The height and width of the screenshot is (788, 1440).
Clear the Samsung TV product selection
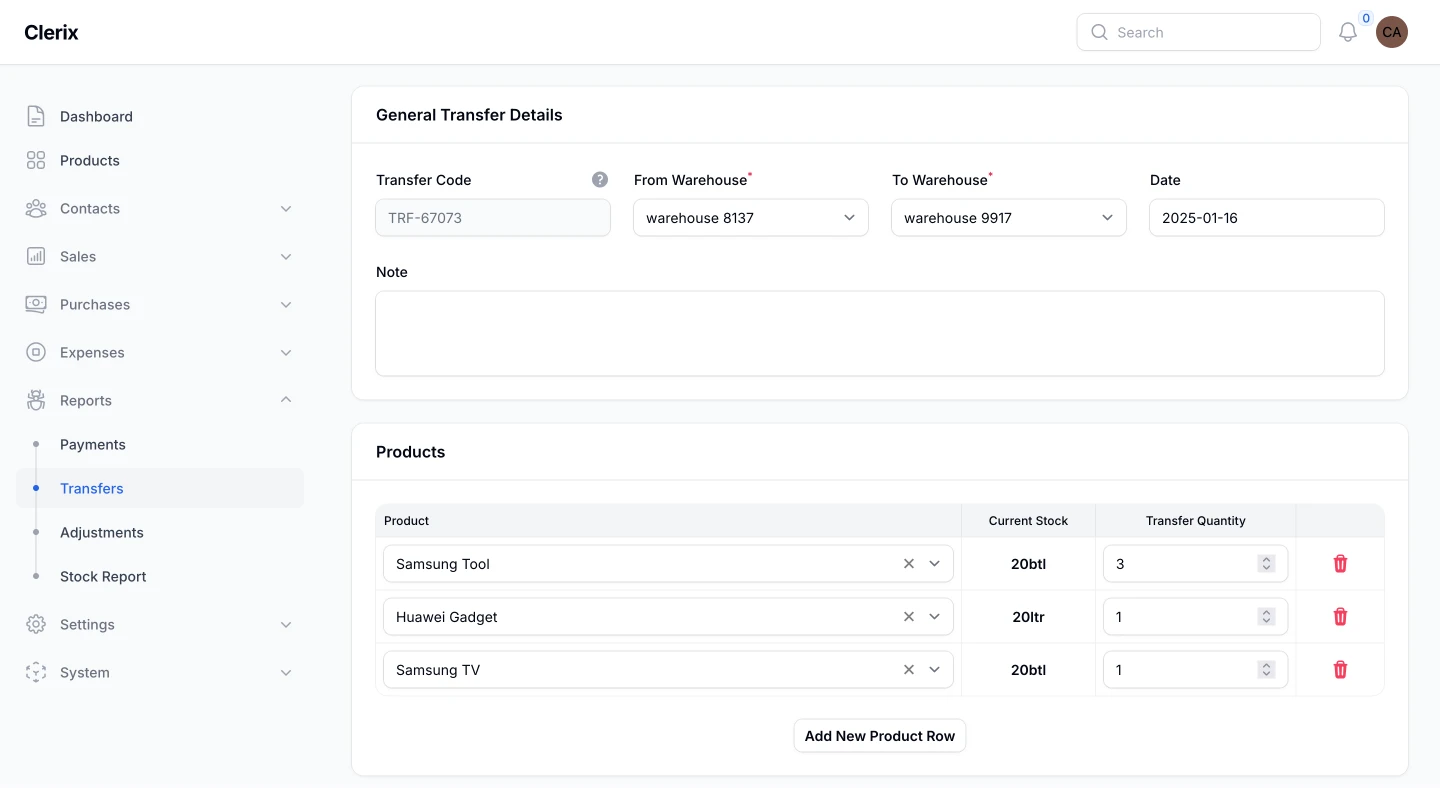[x=909, y=670]
